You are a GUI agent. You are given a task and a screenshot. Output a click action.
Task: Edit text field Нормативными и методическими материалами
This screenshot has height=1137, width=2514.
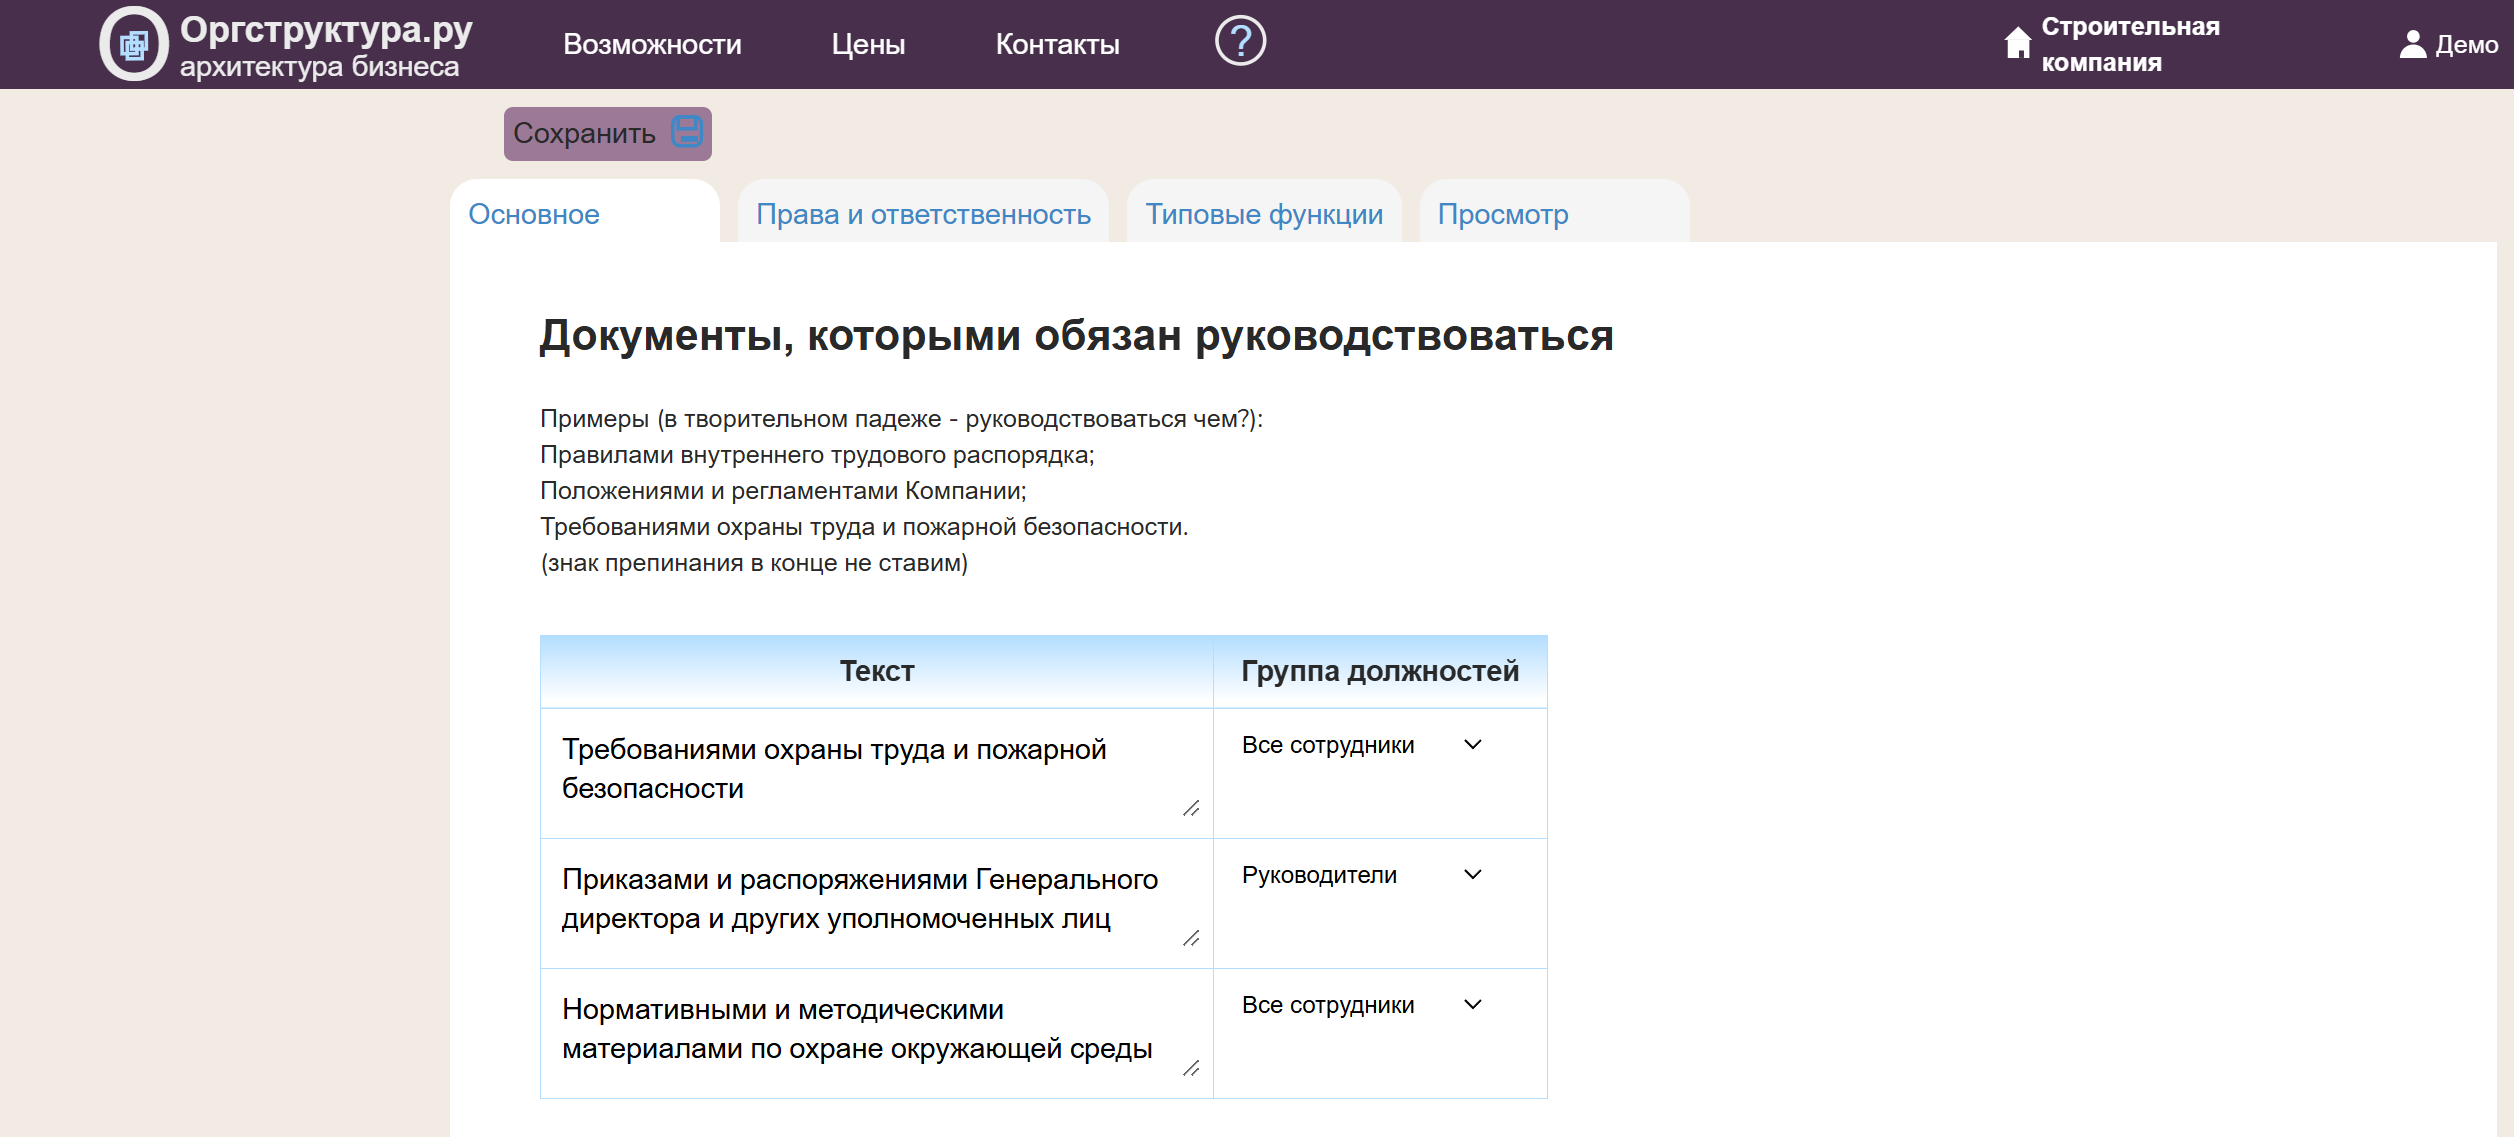click(877, 1032)
